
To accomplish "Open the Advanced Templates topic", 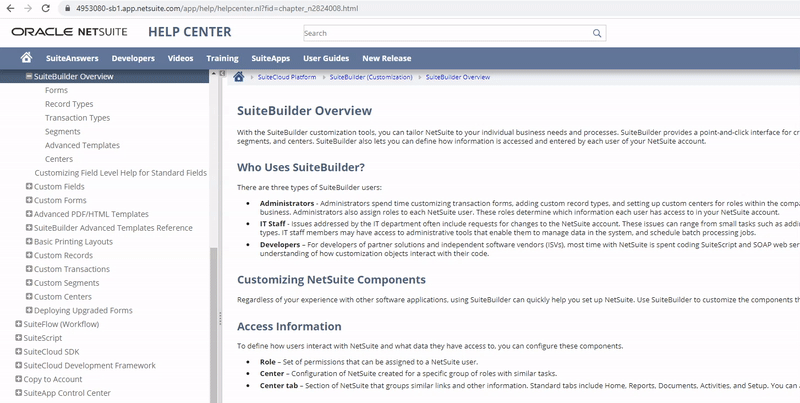I will click(82, 145).
